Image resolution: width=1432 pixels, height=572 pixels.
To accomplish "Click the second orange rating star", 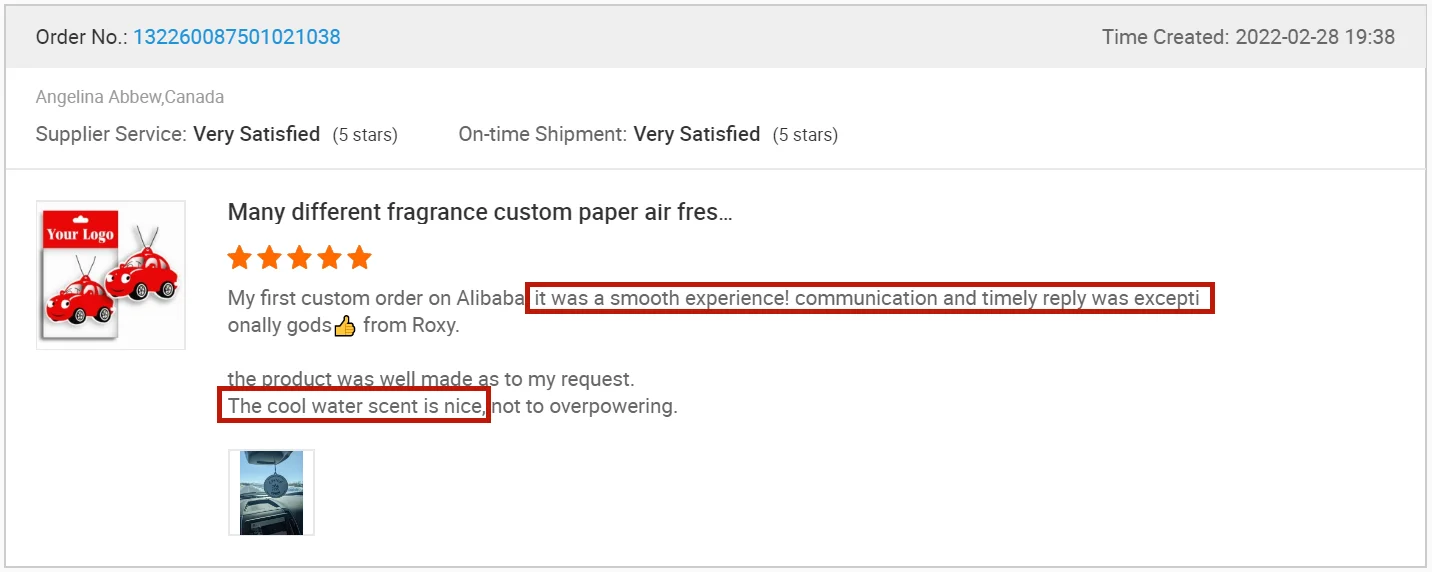I will coord(269,258).
